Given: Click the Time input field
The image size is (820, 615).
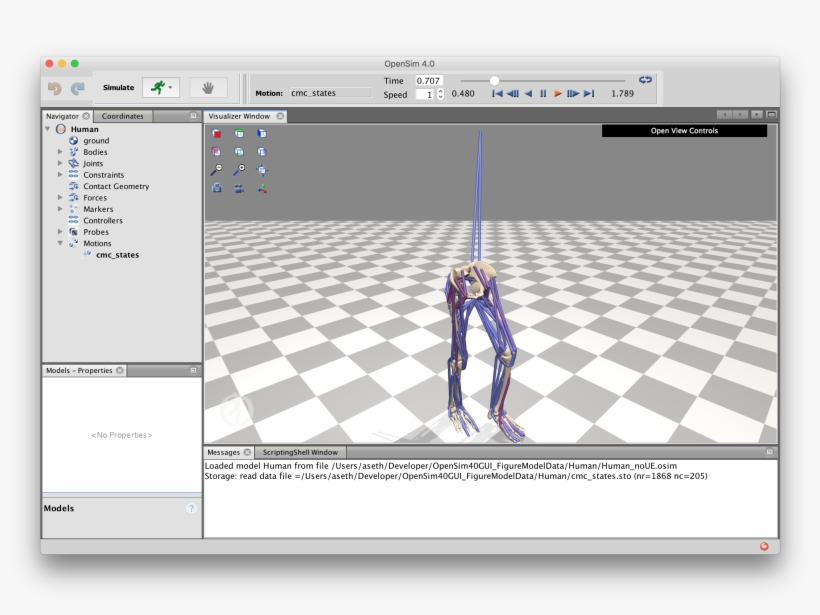Looking at the screenshot, I should (x=428, y=80).
